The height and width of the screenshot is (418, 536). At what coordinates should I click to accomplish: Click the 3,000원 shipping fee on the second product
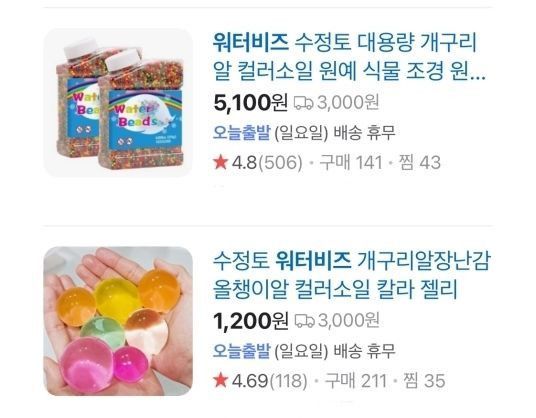point(349,321)
